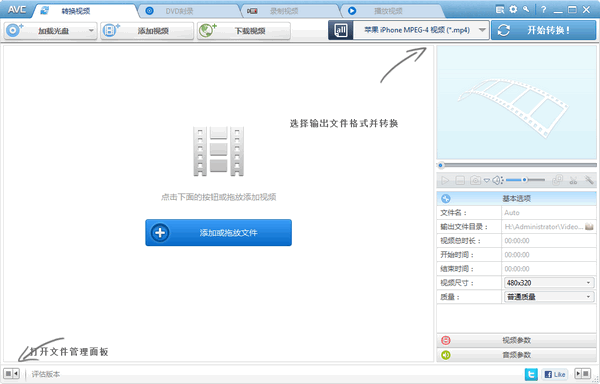Take a snapshot with the camera icon
Viewport: 600px width, 384px height.
[x=475, y=180]
